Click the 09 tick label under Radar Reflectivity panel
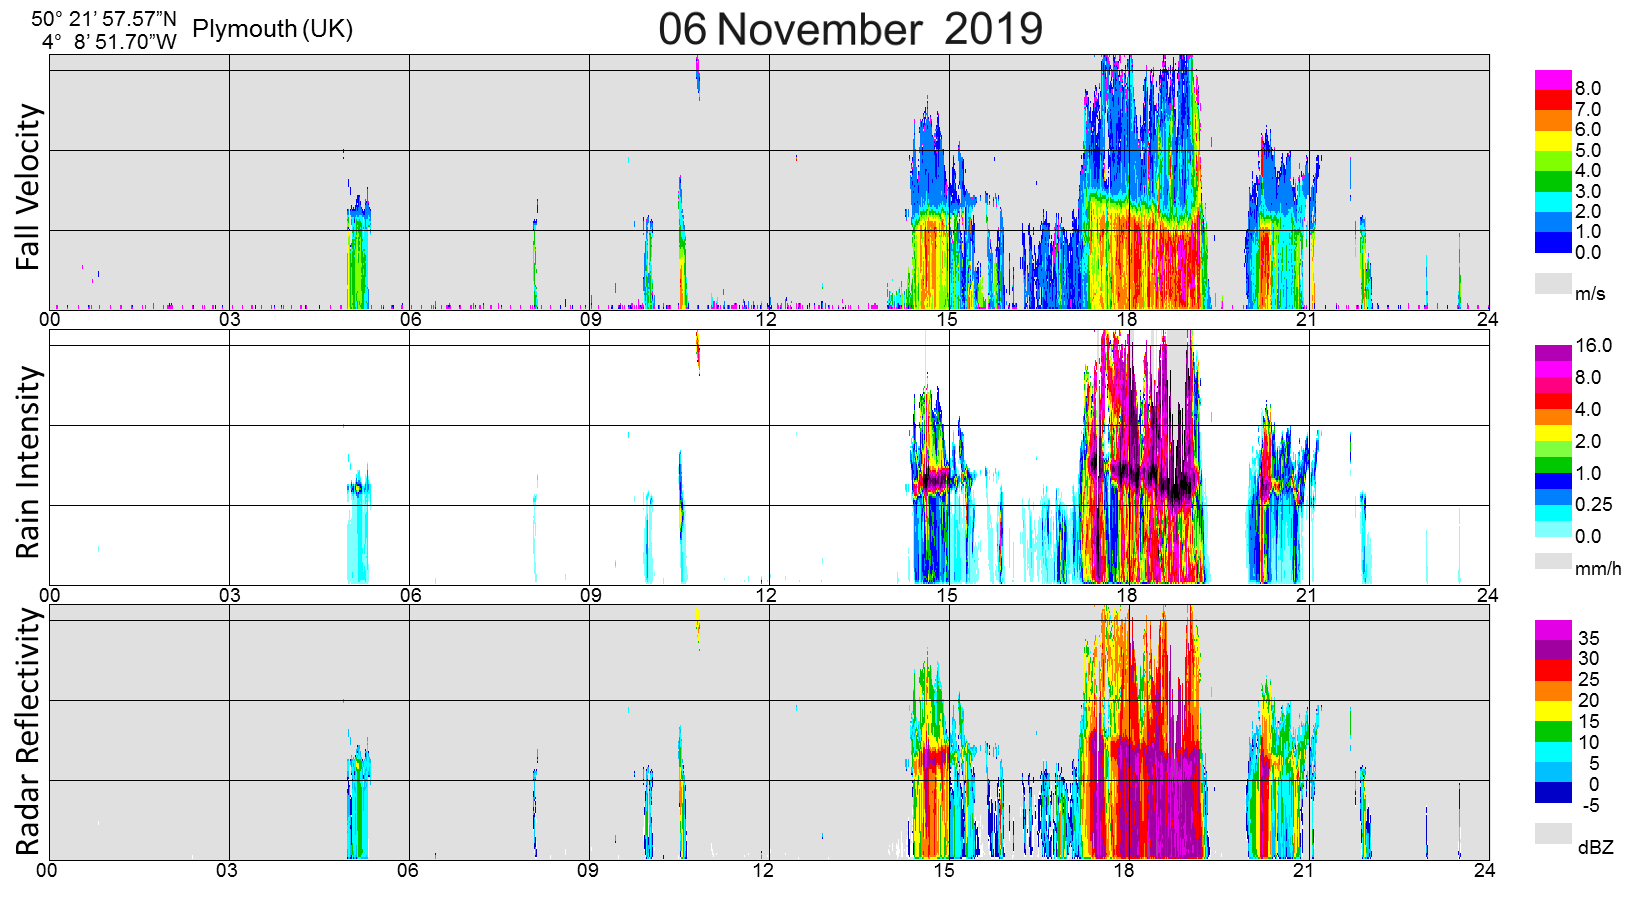The height and width of the screenshot is (900, 1640). pyautogui.click(x=588, y=870)
